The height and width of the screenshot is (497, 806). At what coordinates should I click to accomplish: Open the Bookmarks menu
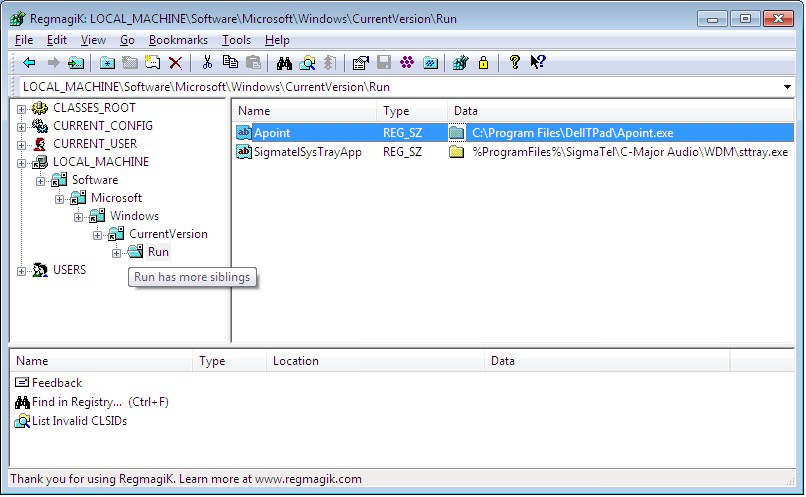coord(178,40)
